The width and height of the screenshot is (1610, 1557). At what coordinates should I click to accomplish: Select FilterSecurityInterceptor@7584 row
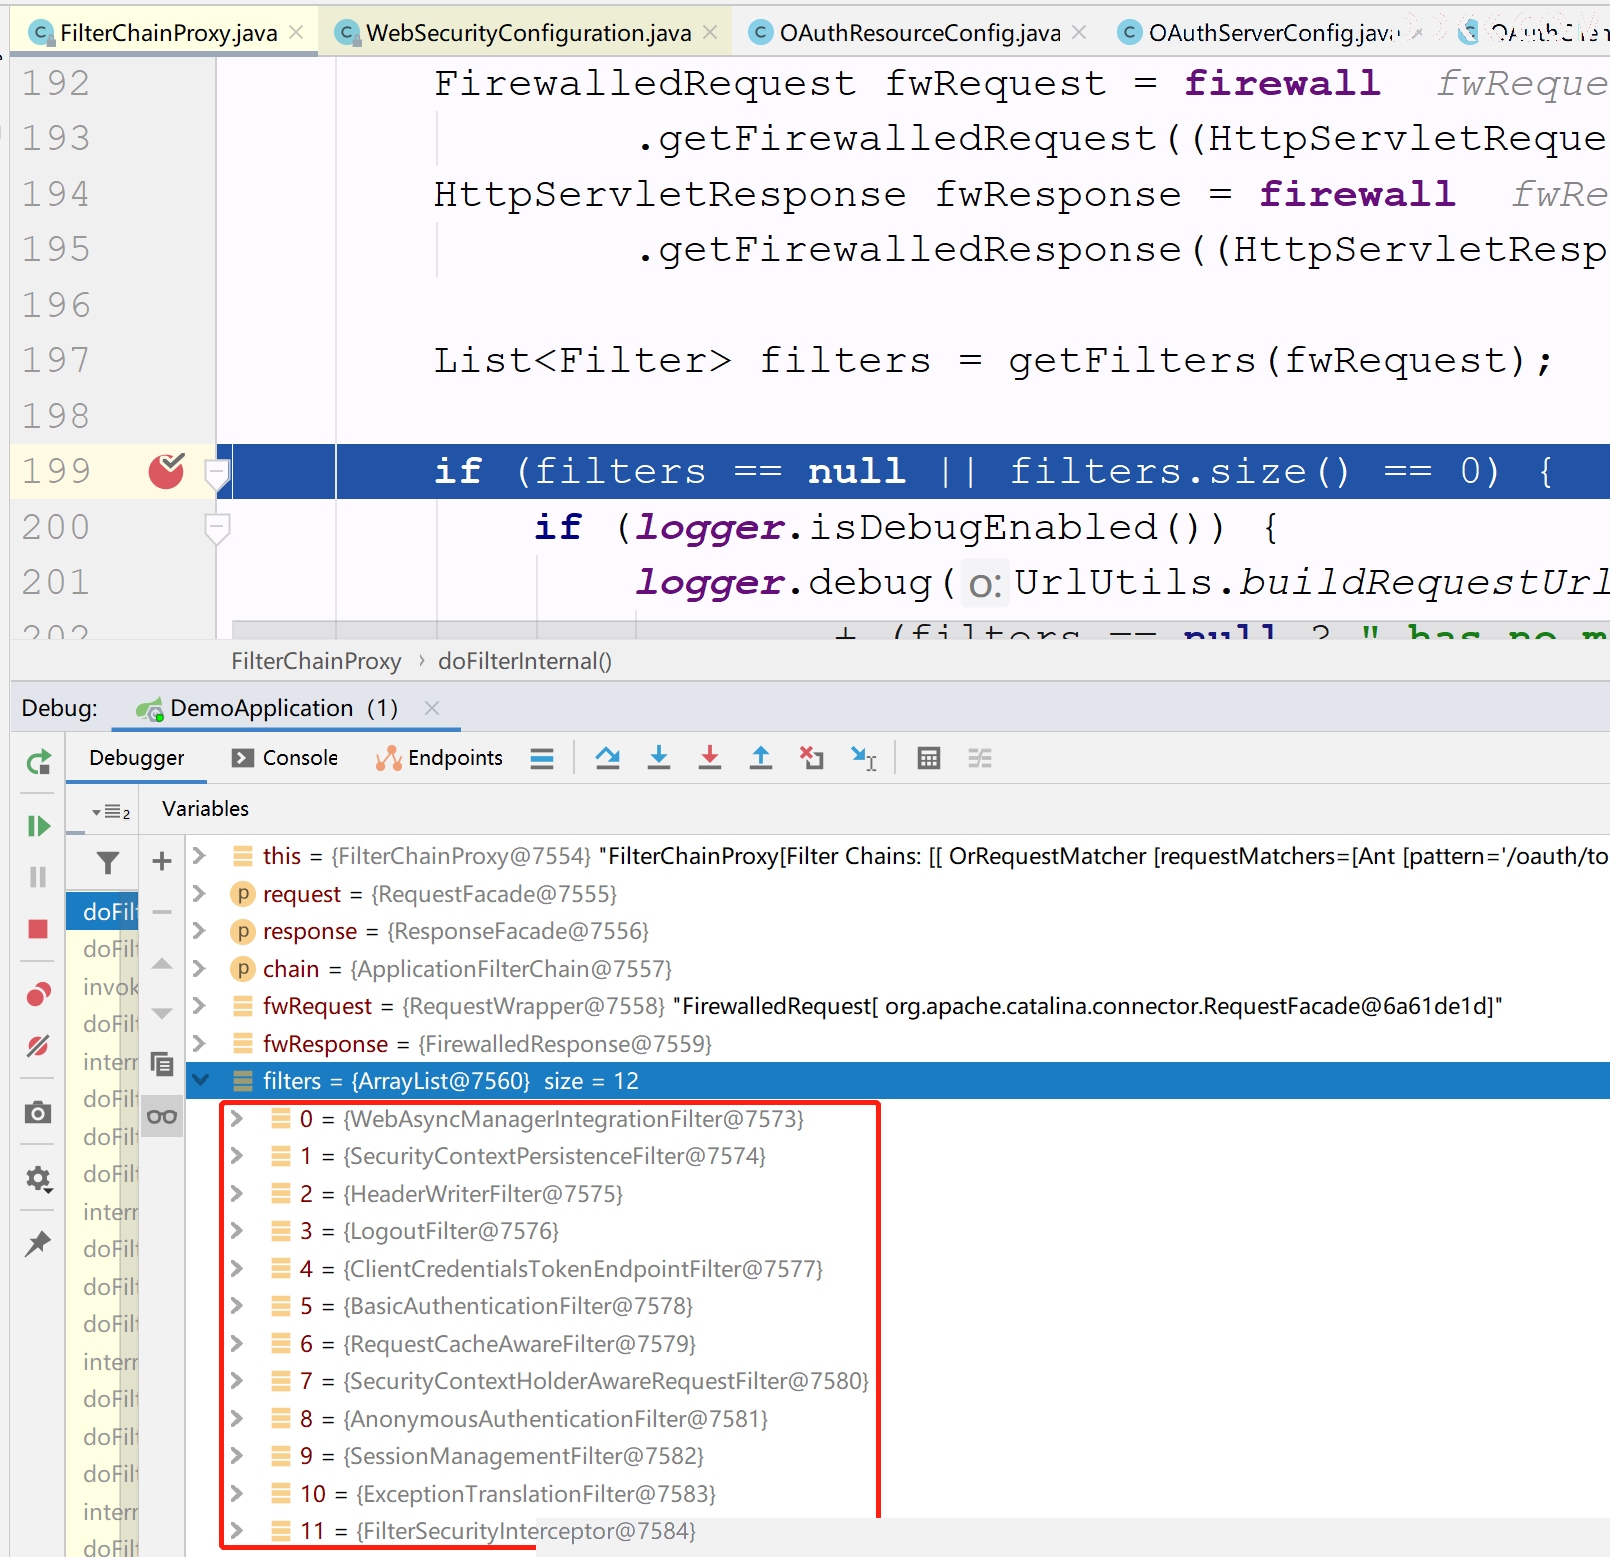(897, 1531)
